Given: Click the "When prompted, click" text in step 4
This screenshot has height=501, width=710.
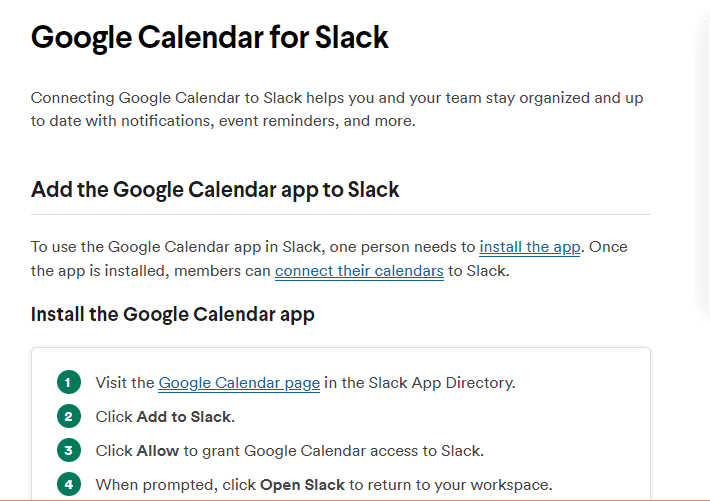Looking at the screenshot, I should [176, 484].
